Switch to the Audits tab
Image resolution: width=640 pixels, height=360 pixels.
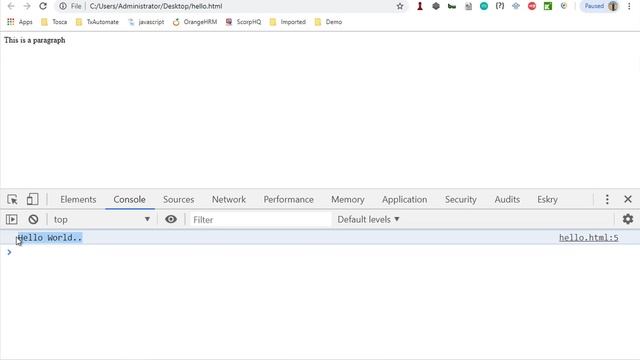pos(507,199)
